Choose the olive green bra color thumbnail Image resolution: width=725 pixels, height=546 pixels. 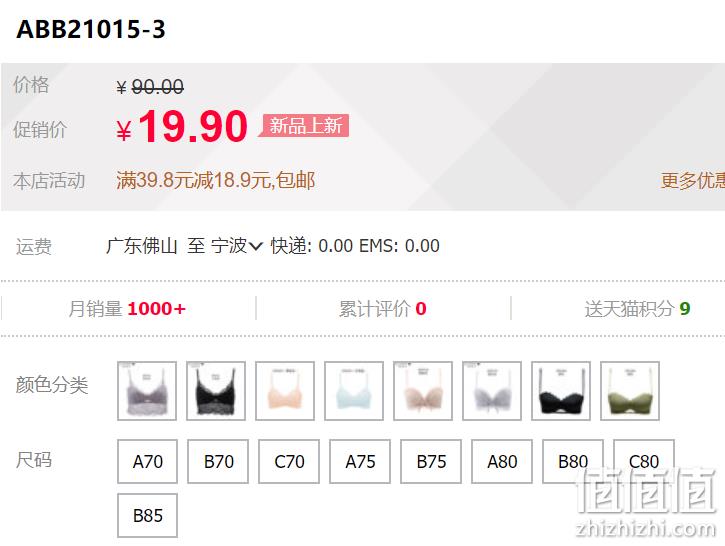tap(630, 391)
